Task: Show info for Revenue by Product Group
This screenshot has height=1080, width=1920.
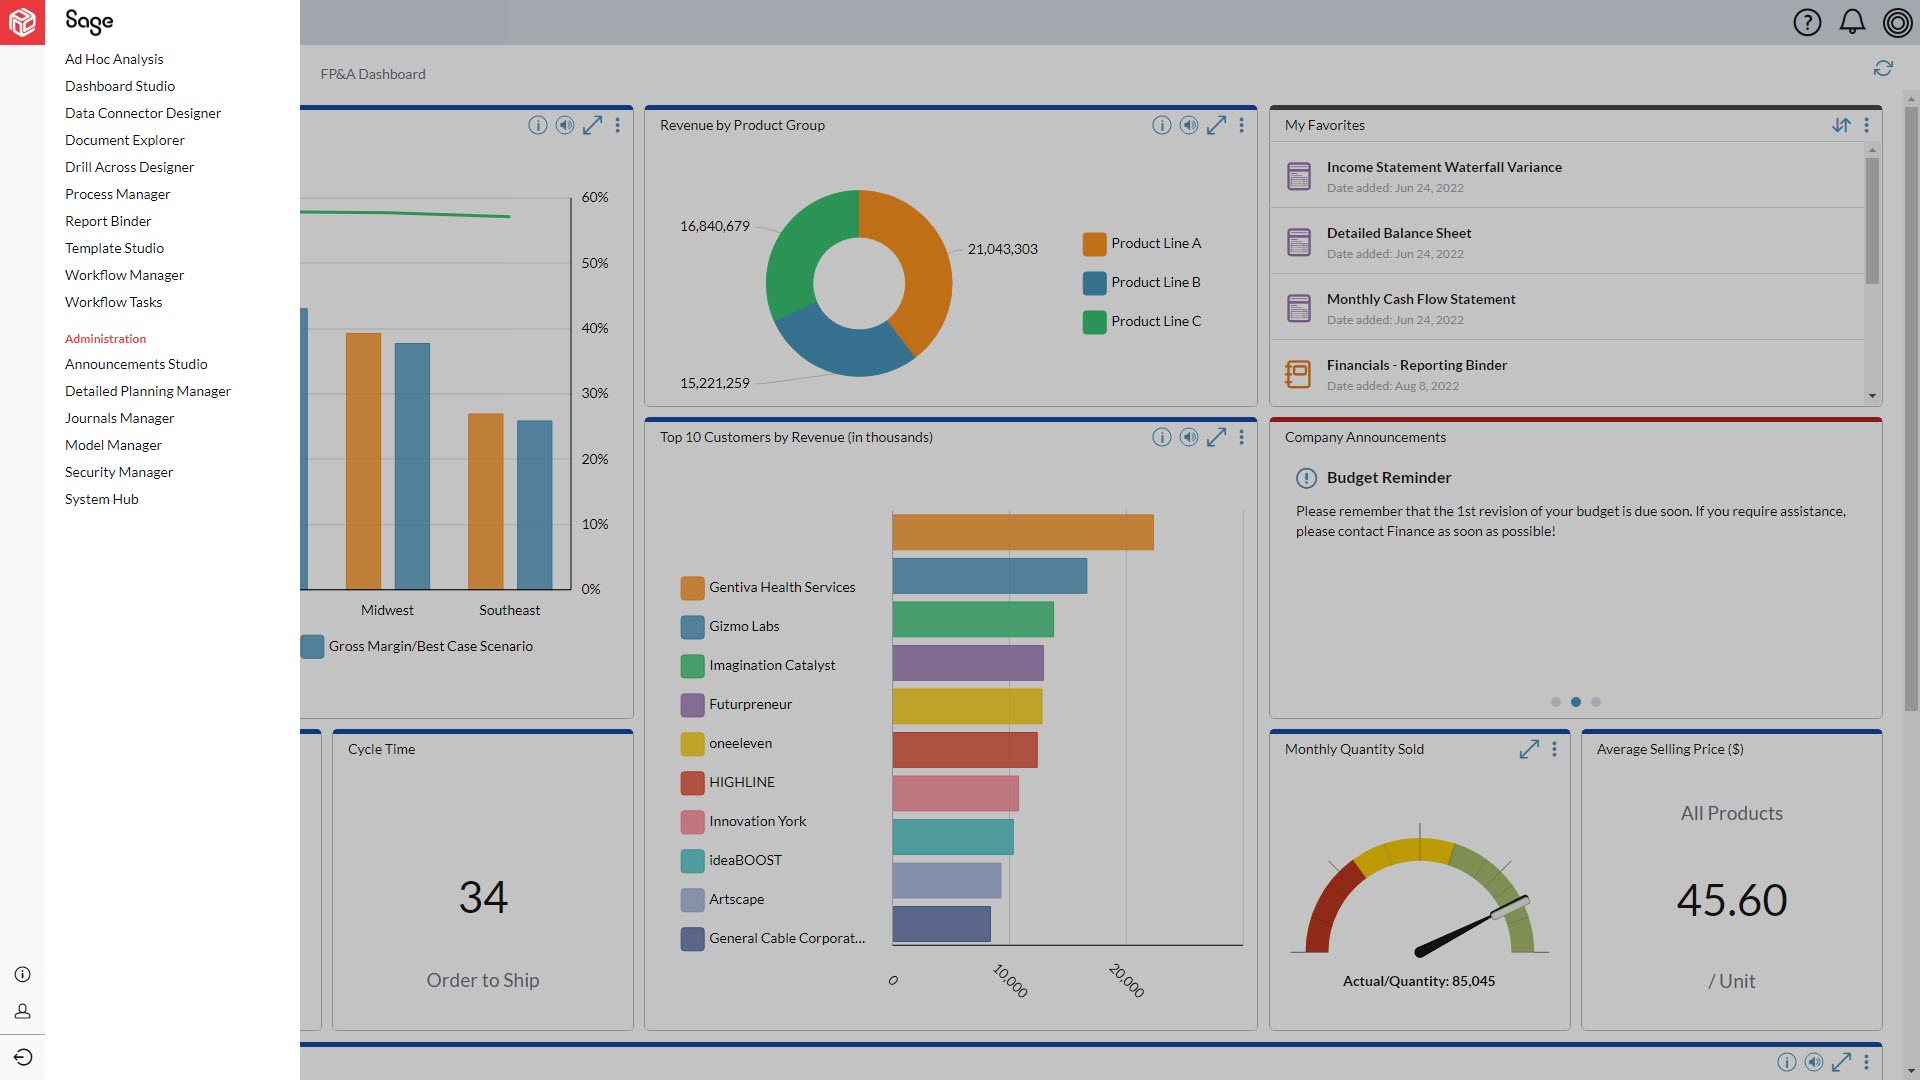Action: pos(1161,125)
